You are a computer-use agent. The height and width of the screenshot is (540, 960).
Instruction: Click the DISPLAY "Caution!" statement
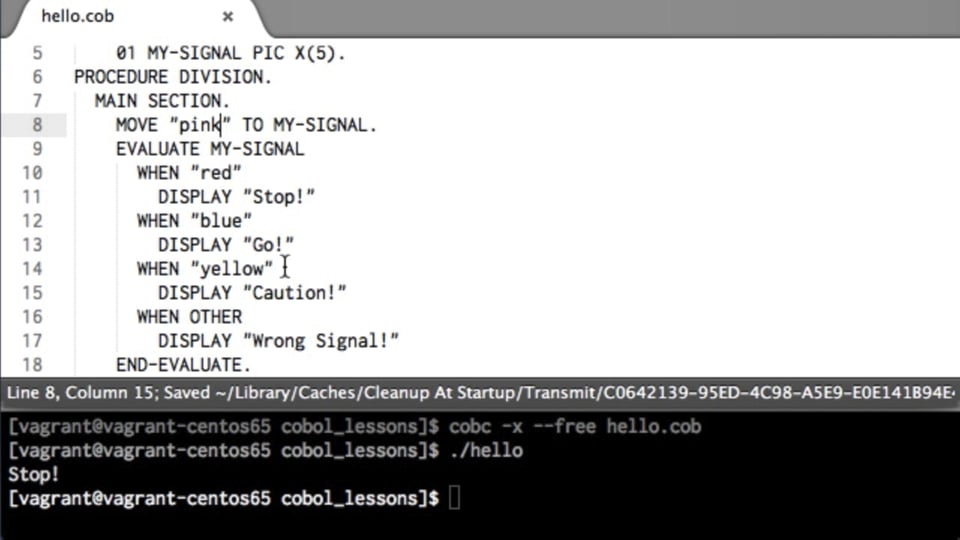click(x=251, y=293)
